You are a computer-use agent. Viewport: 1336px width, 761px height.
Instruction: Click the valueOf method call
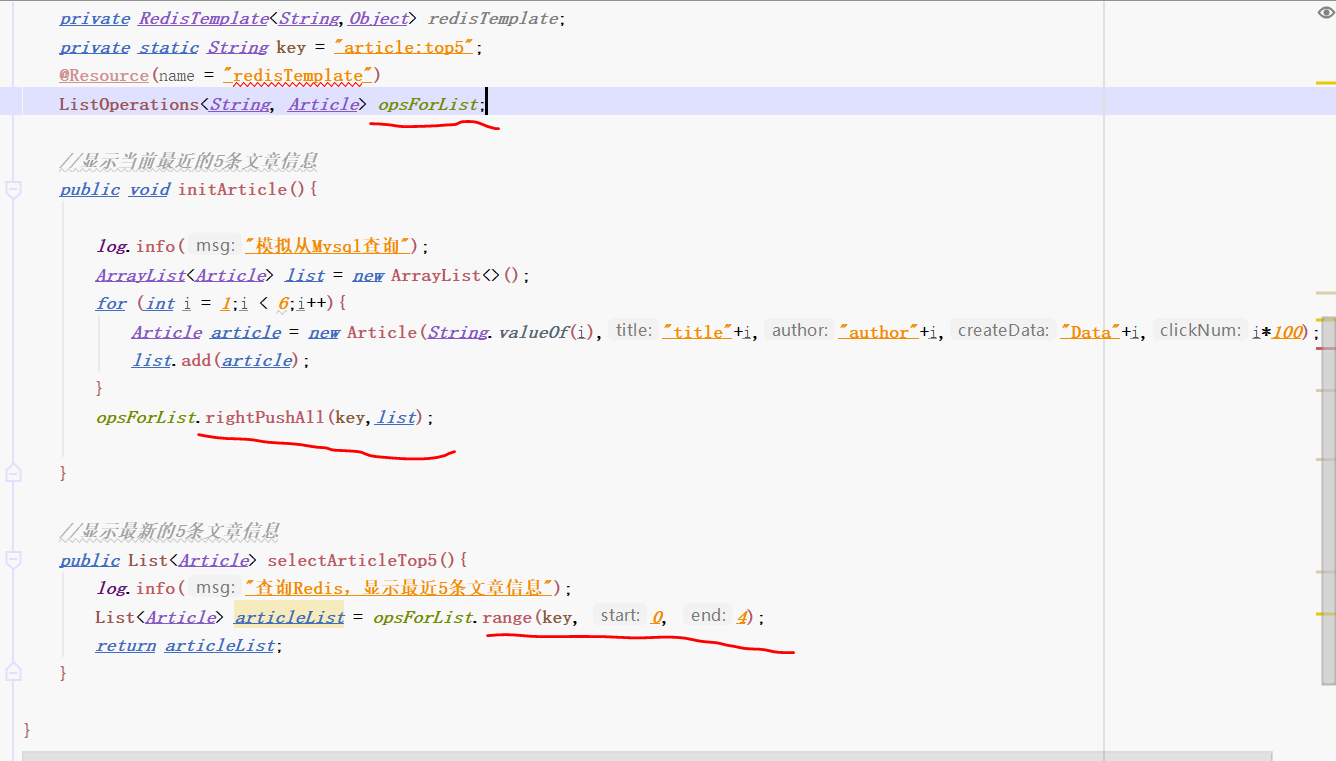[x=532, y=332]
